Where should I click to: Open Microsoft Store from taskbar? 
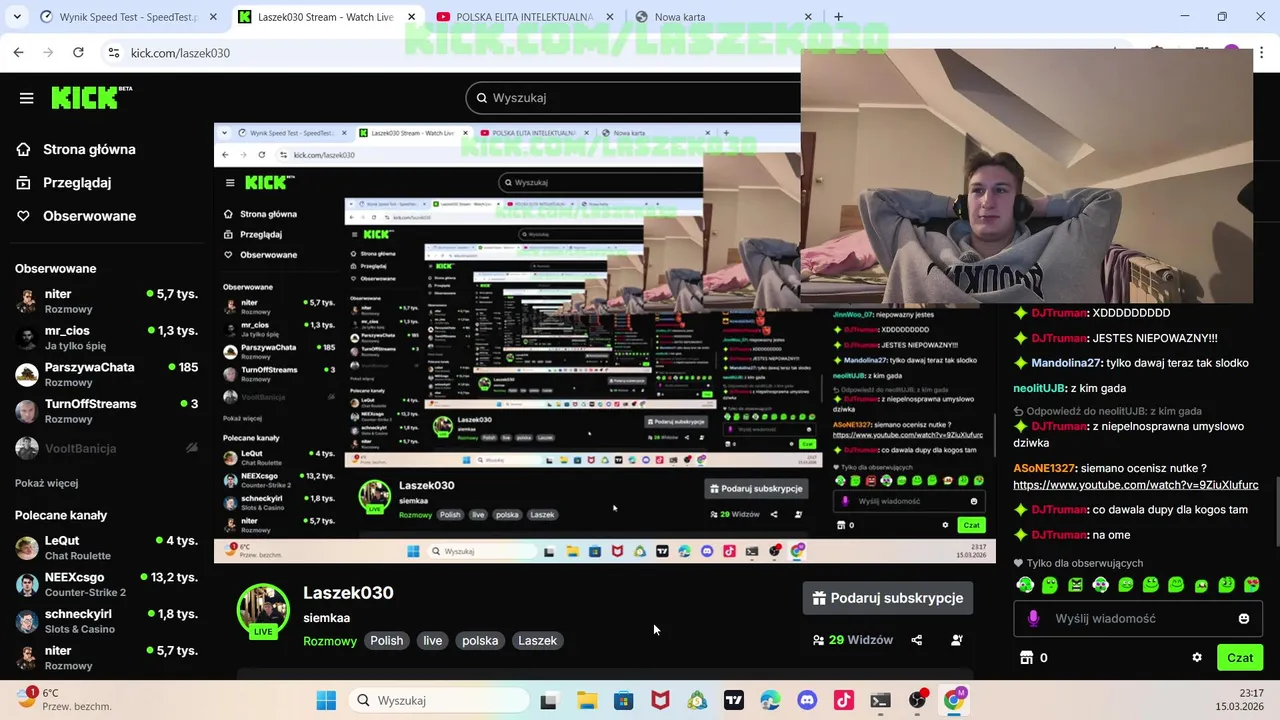pos(623,701)
